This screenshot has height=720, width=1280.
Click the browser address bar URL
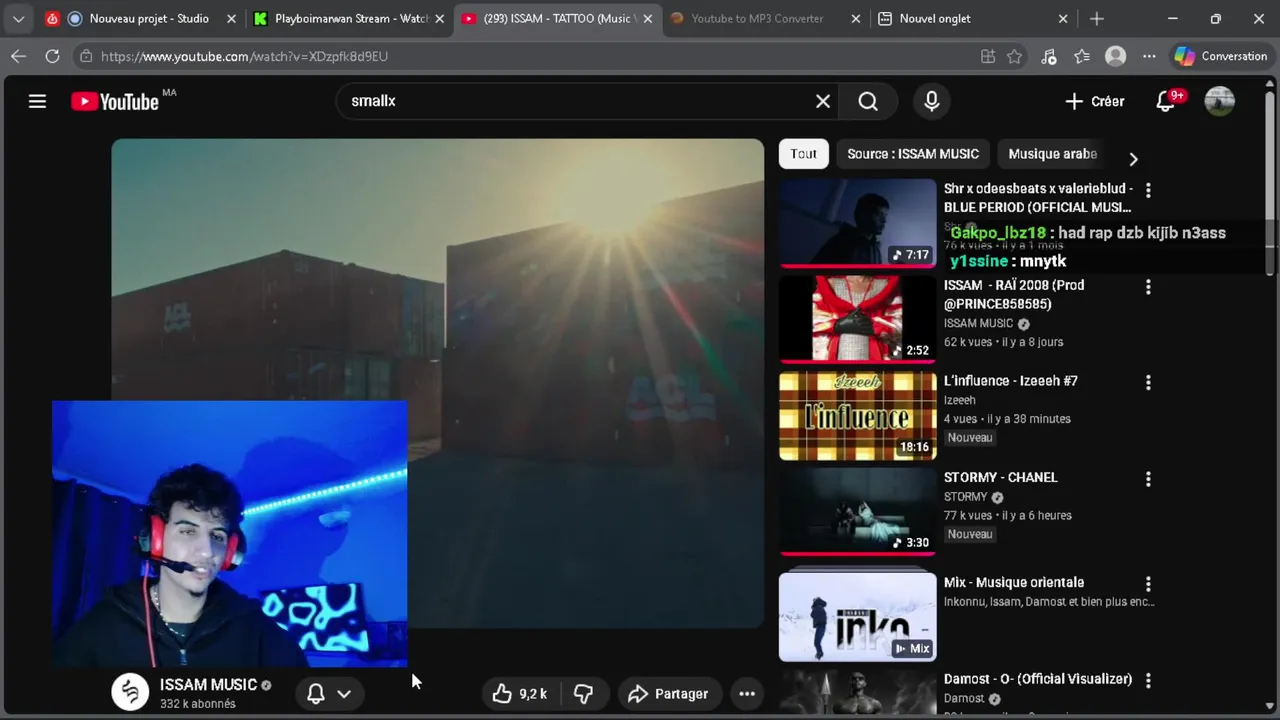coord(244,56)
